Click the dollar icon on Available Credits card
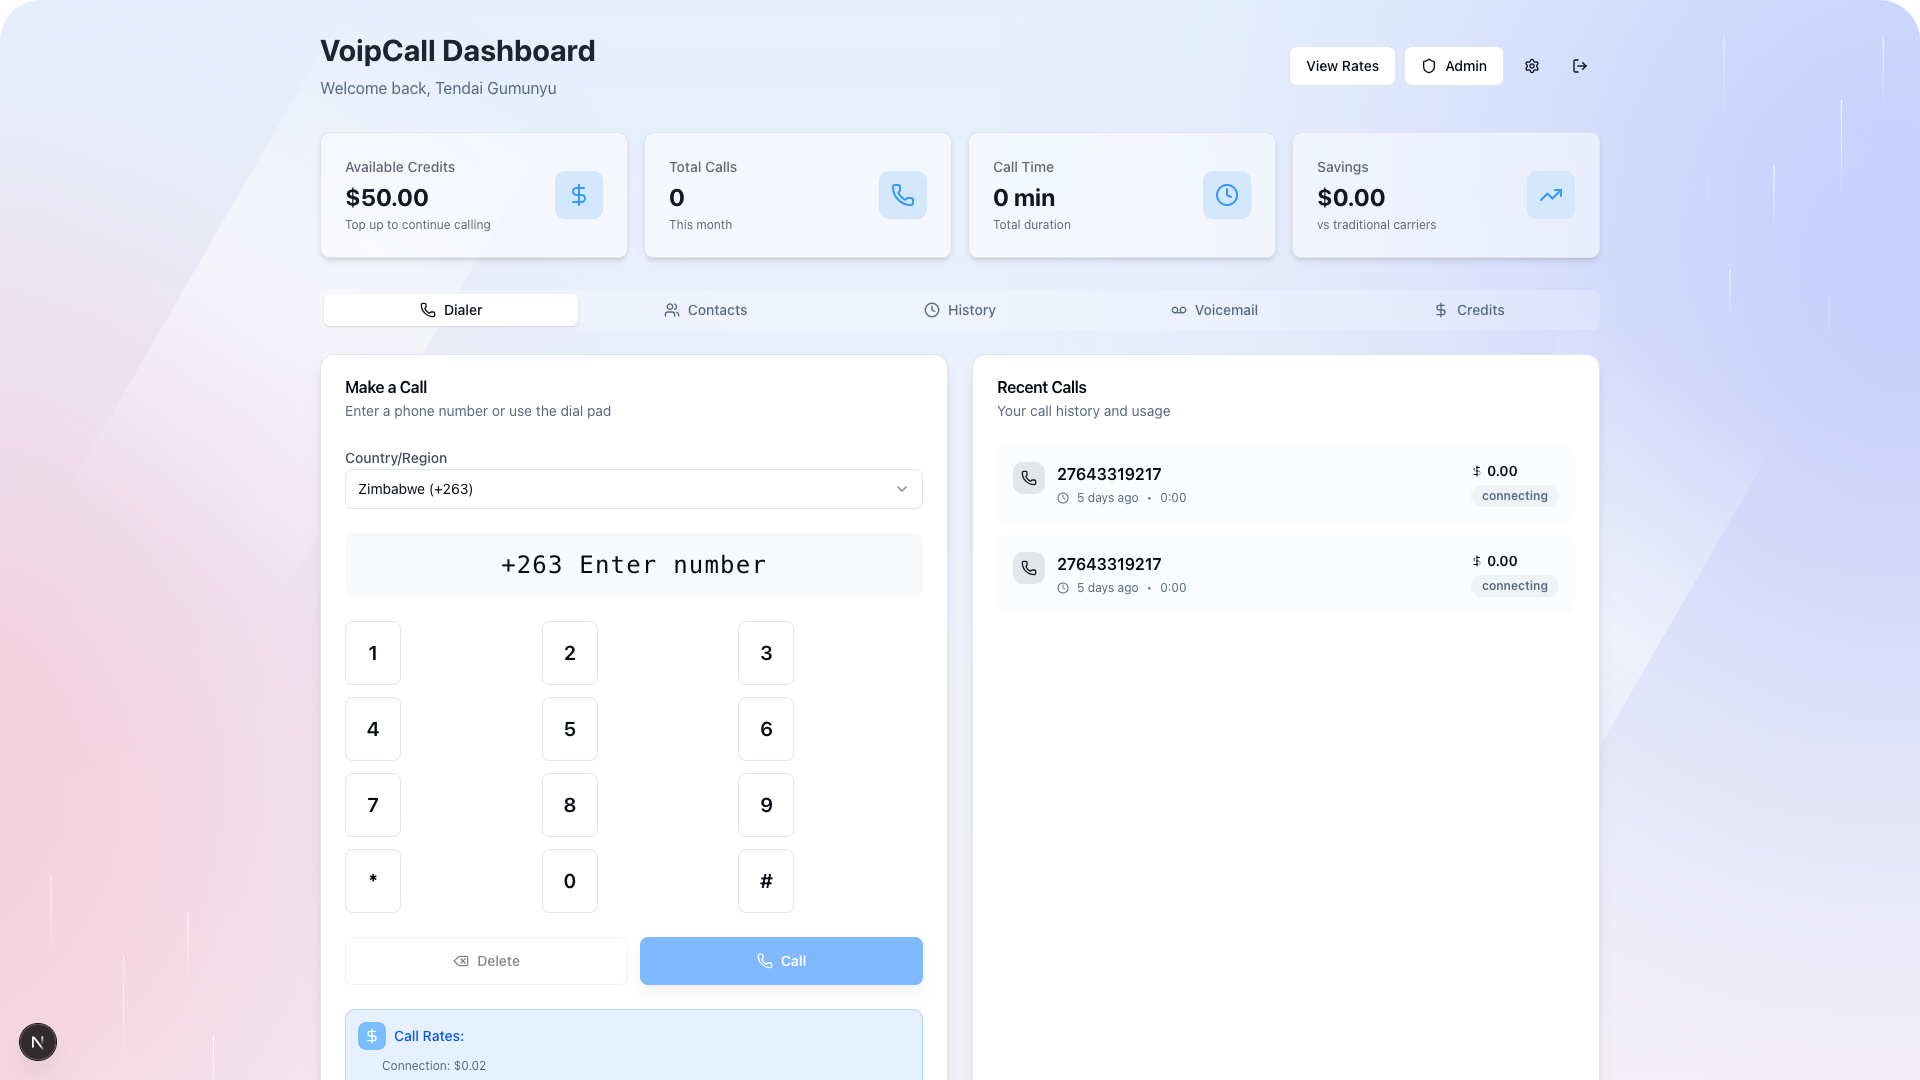This screenshot has width=1920, height=1080. point(578,195)
